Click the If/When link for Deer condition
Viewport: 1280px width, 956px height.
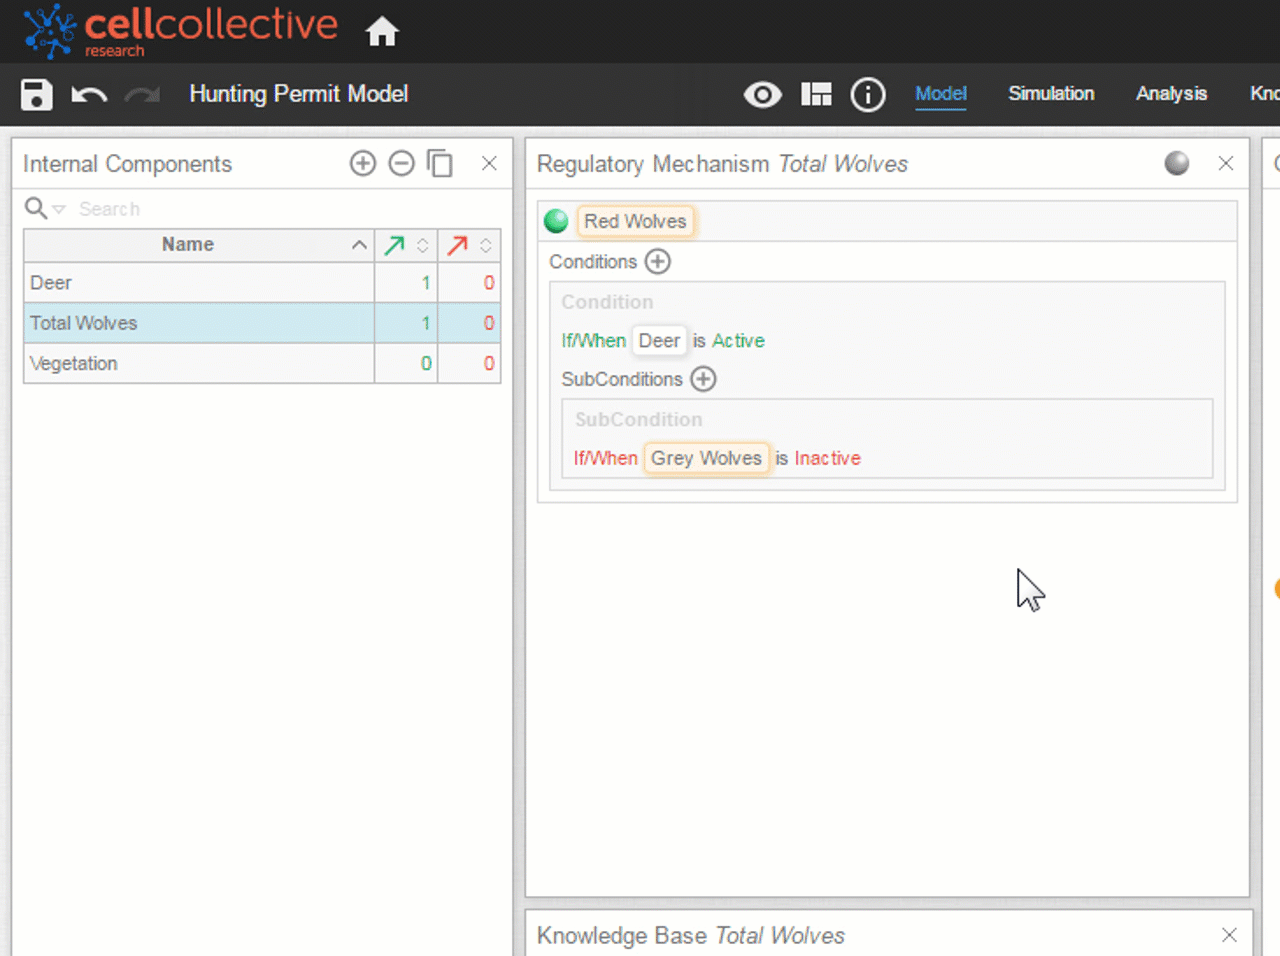593,341
